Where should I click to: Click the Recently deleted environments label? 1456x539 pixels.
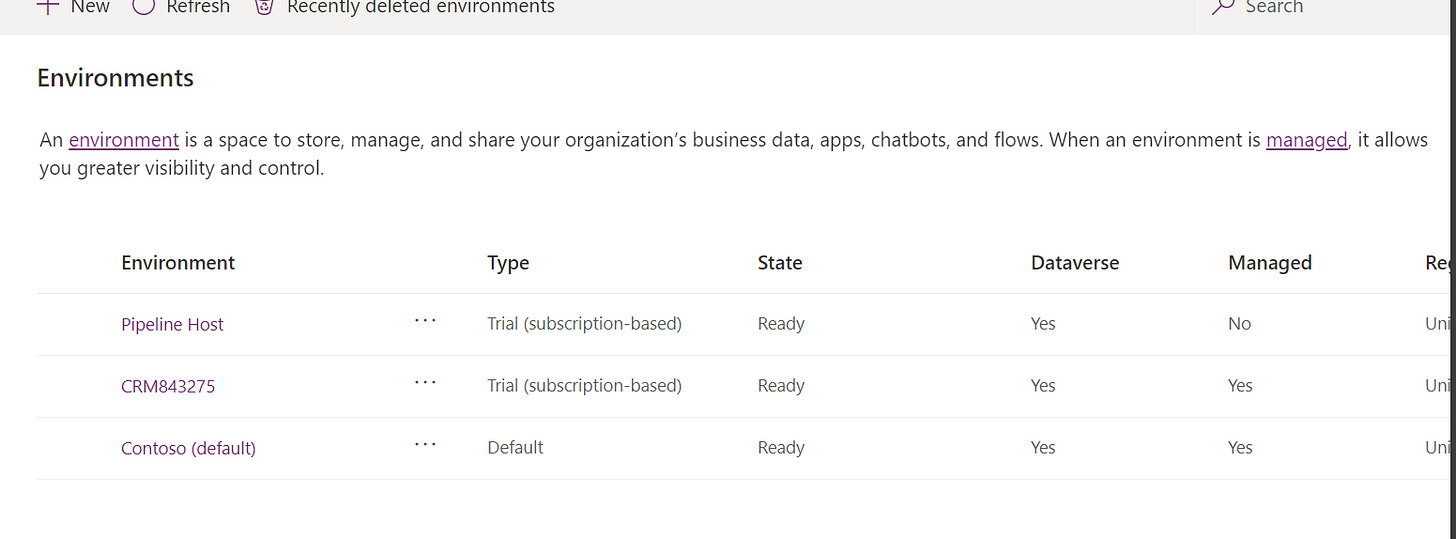tap(420, 7)
